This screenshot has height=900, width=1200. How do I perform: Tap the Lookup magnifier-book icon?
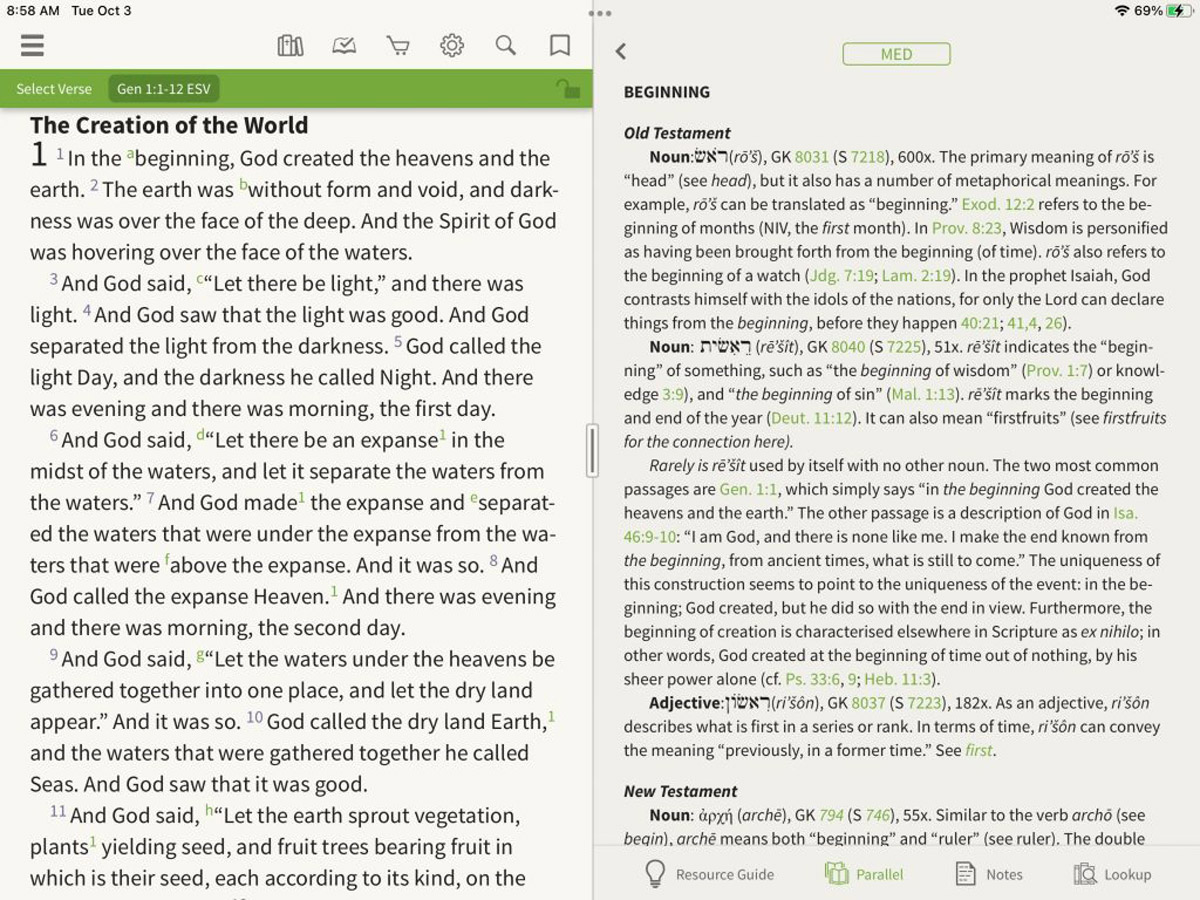1084,874
